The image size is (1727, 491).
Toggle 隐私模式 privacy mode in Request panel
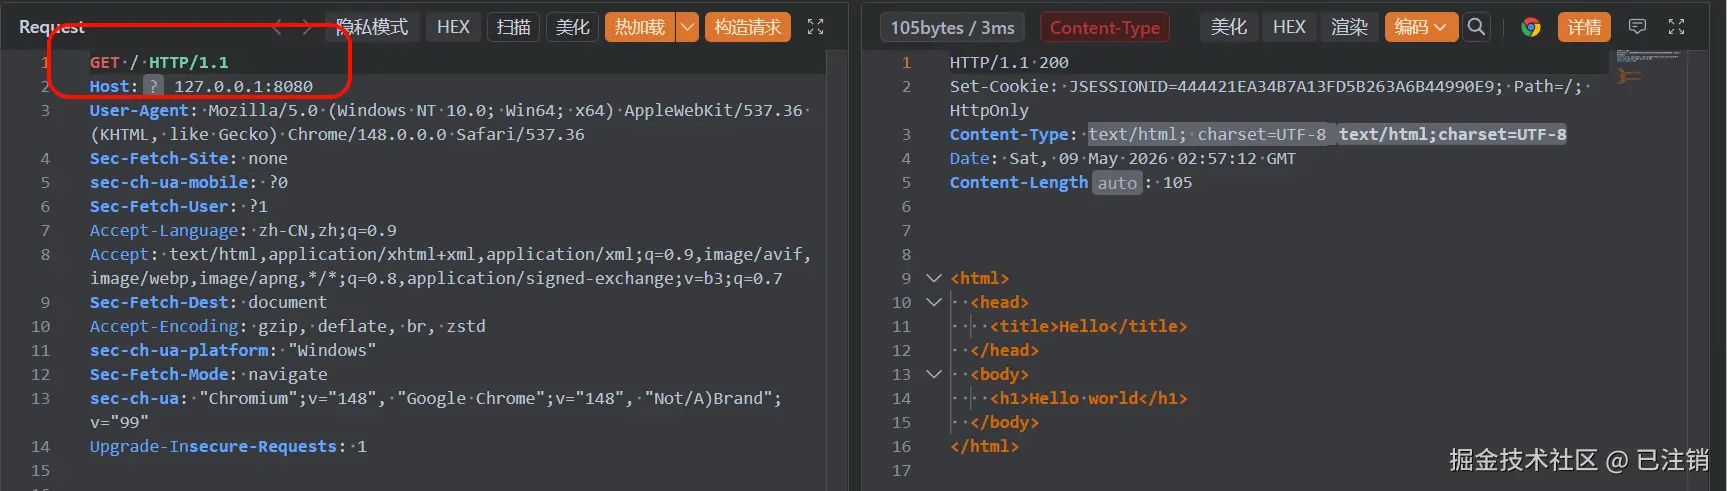(x=372, y=27)
